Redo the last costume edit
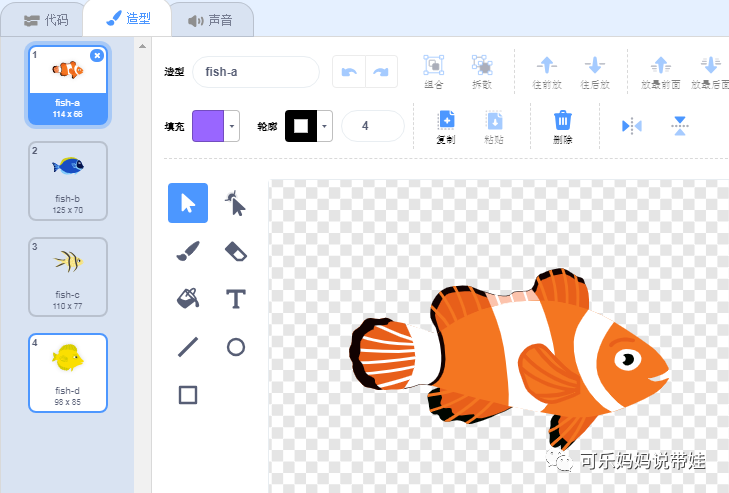This screenshot has height=493, width=729. click(381, 72)
